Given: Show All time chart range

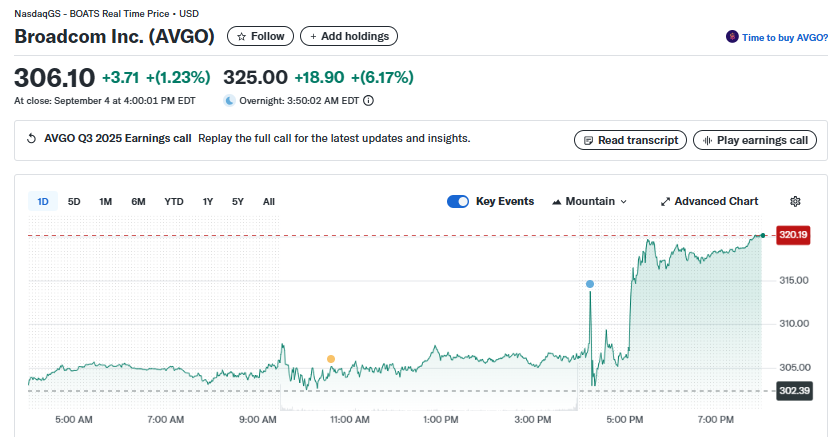Looking at the screenshot, I should (x=269, y=201).
